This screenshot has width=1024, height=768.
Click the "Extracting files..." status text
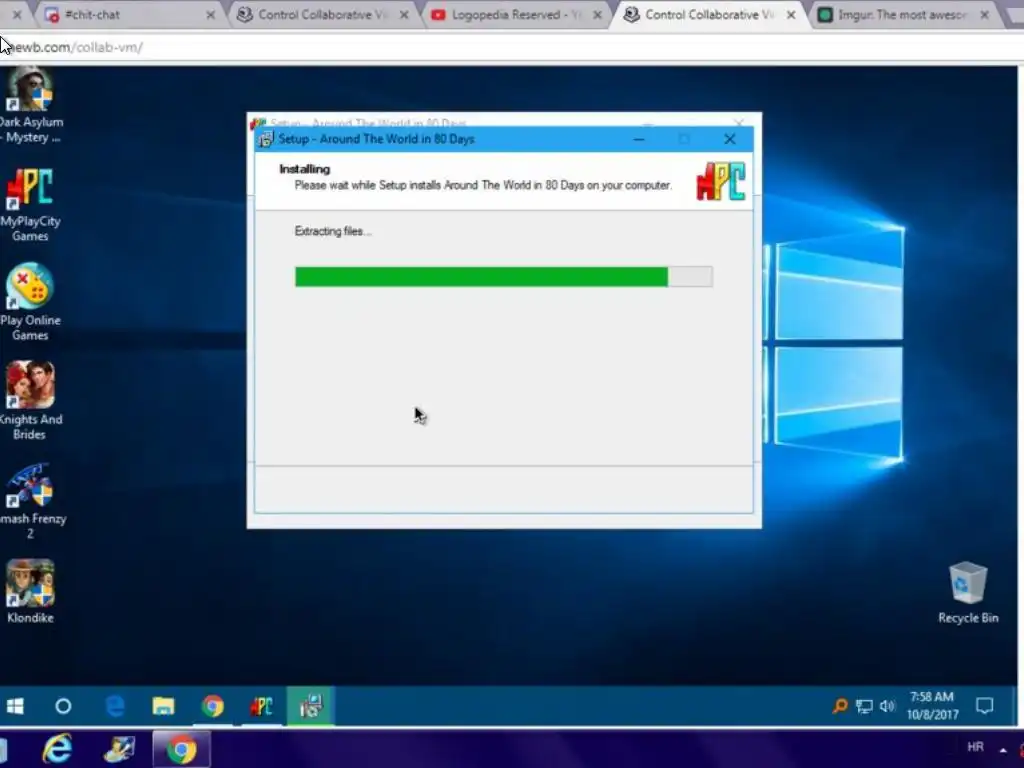(333, 231)
